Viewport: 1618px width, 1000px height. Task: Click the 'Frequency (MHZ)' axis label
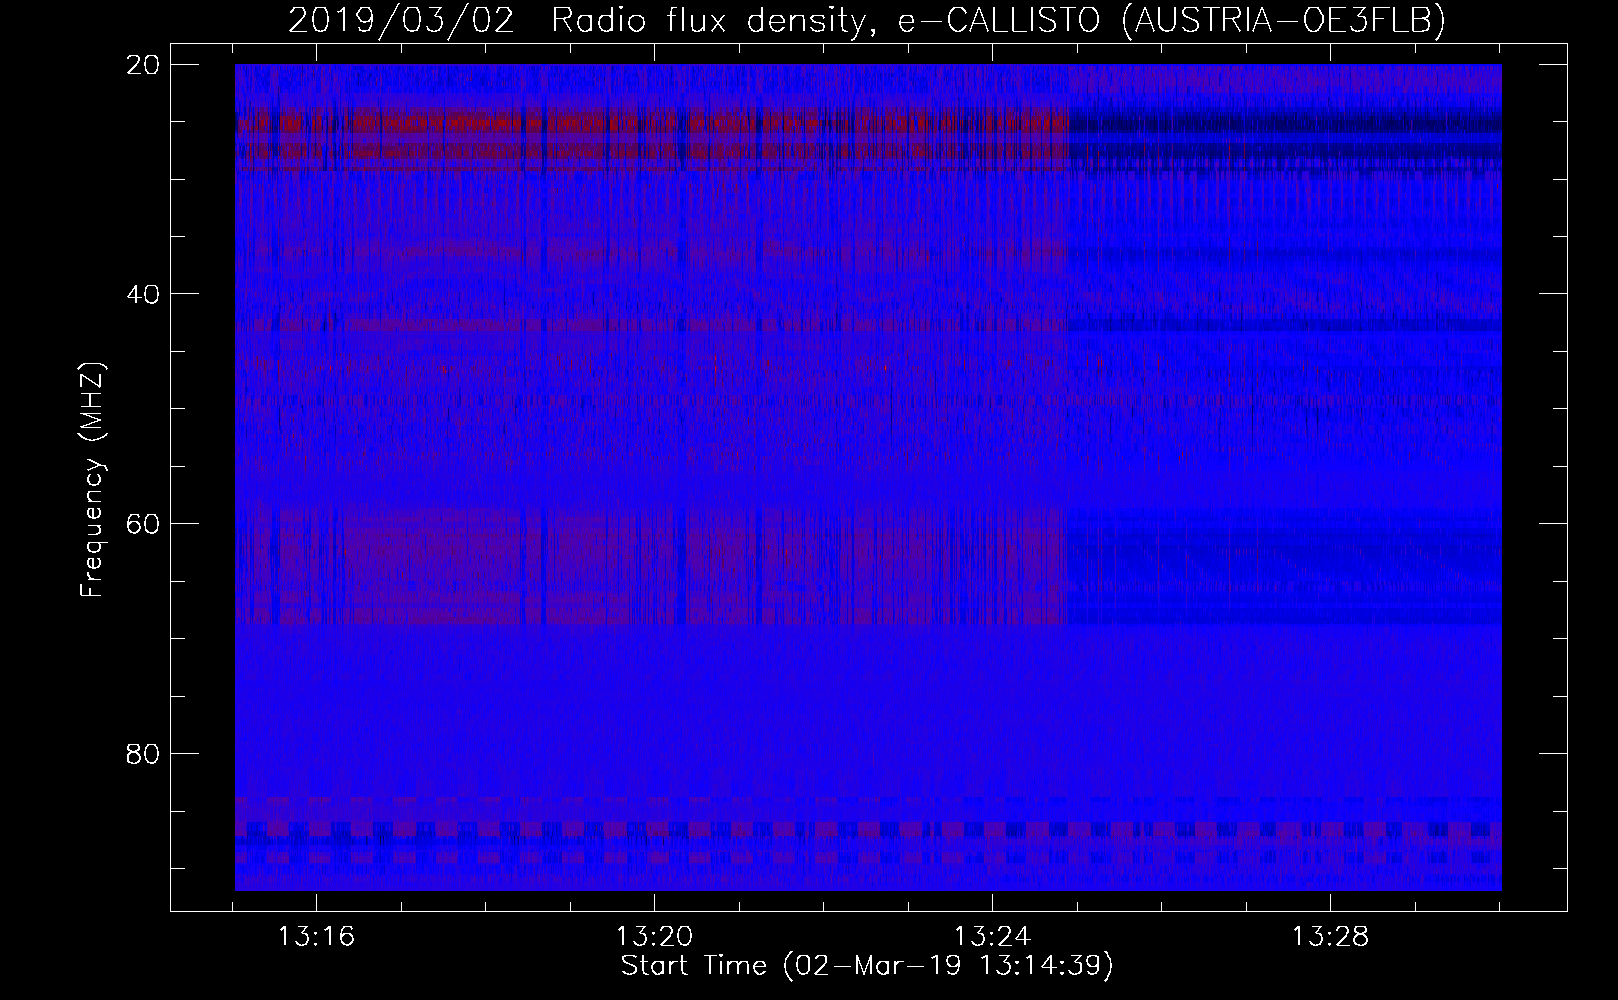(93, 480)
